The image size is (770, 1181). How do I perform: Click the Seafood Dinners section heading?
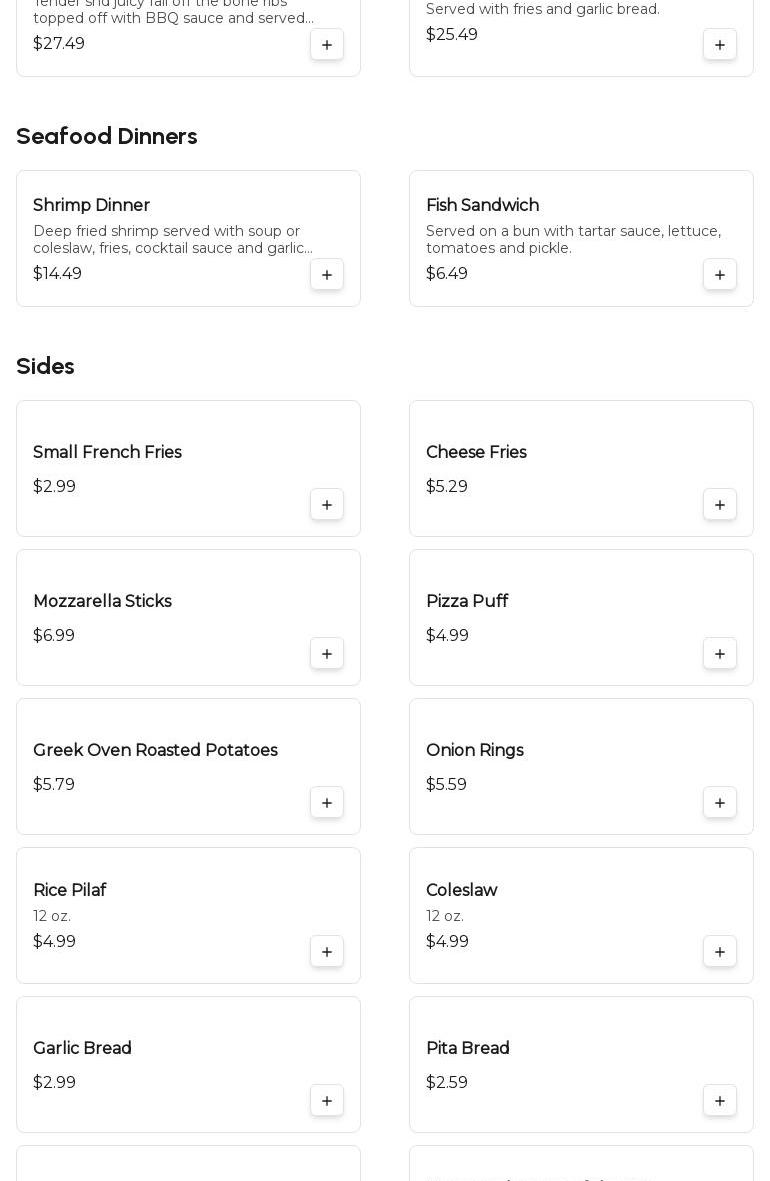point(106,137)
